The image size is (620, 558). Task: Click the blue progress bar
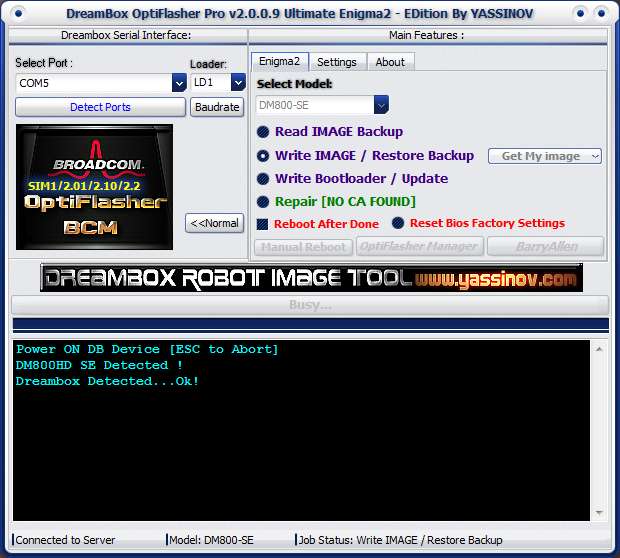[x=311, y=324]
